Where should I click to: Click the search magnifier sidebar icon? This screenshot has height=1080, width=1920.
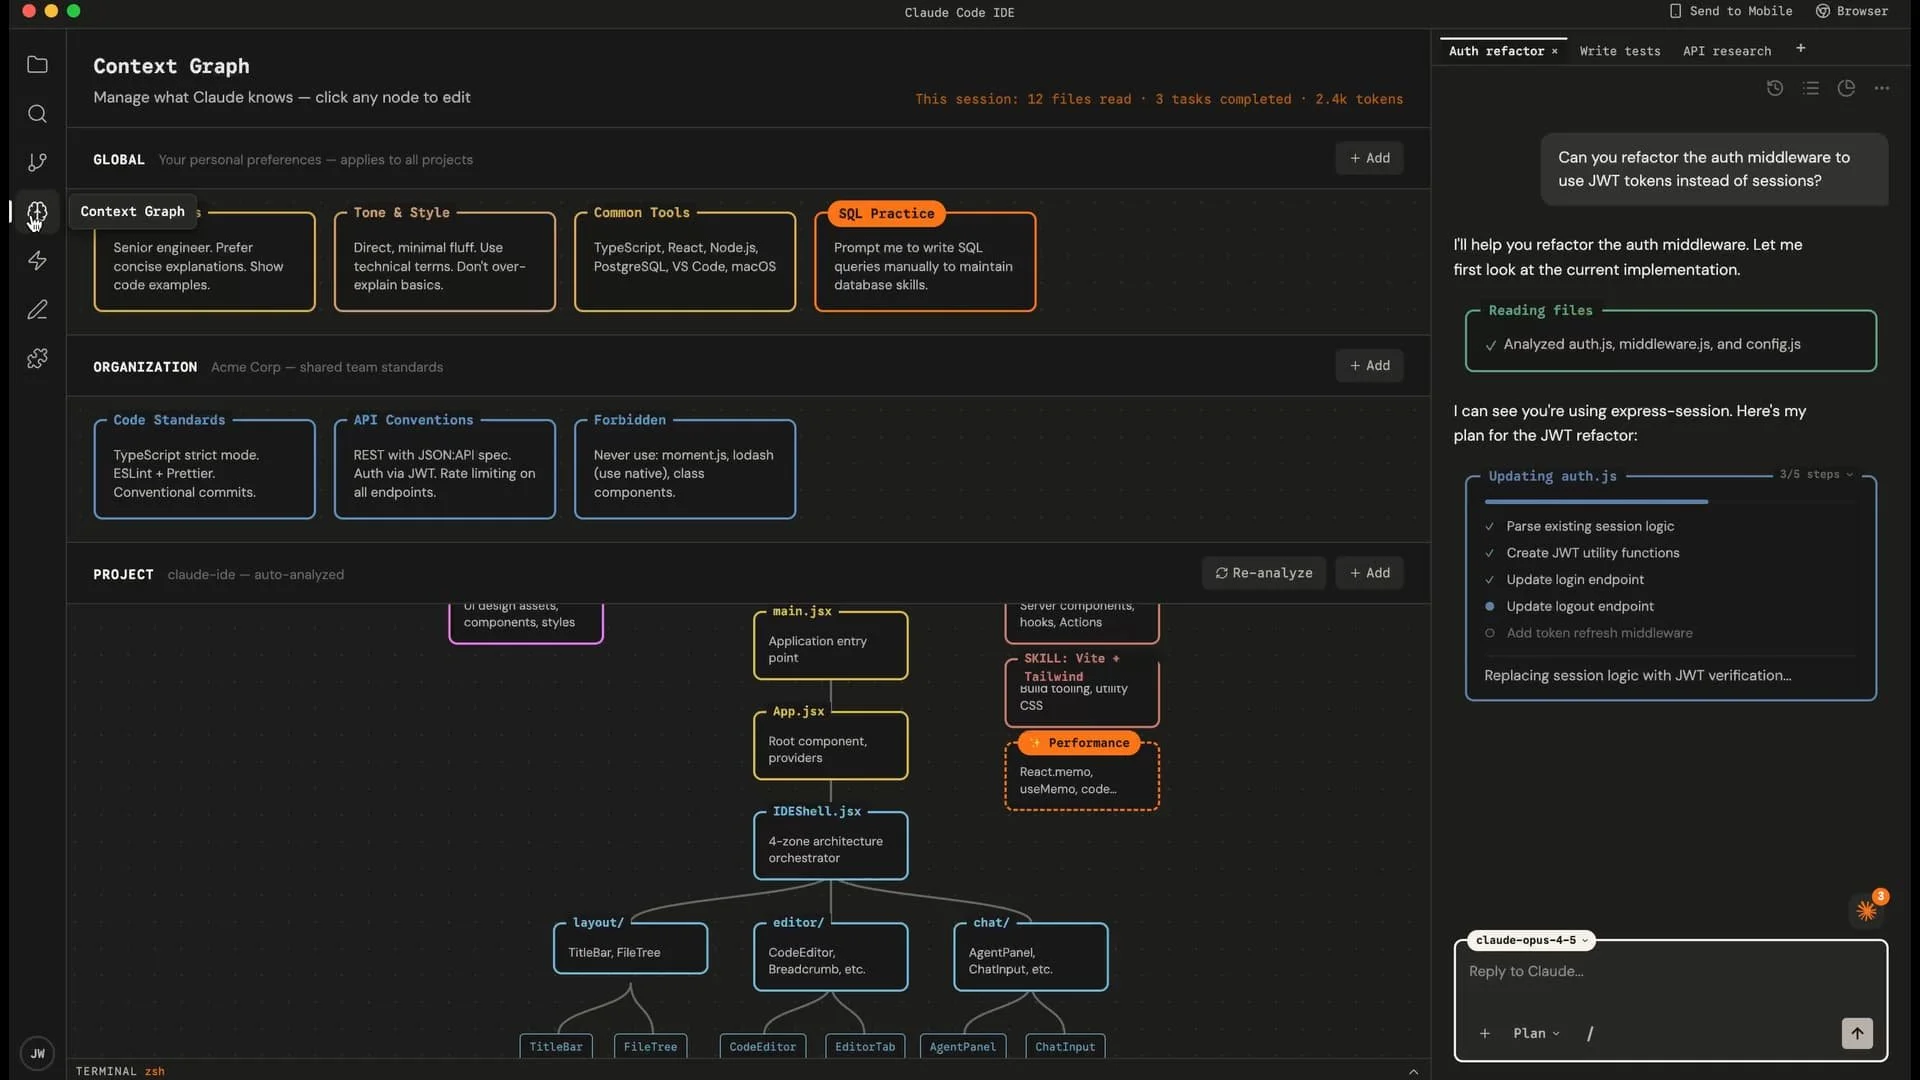click(37, 114)
